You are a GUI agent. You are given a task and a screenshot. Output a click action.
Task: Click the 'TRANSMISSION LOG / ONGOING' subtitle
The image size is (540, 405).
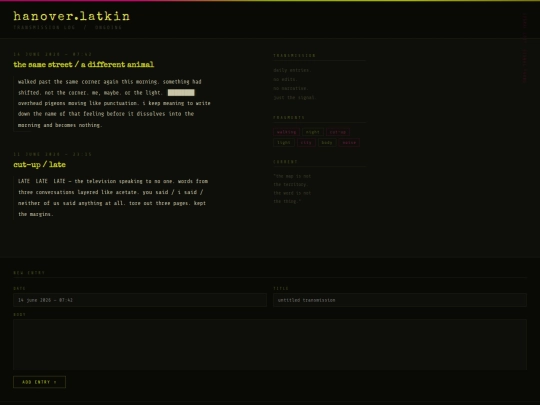[x=68, y=28]
